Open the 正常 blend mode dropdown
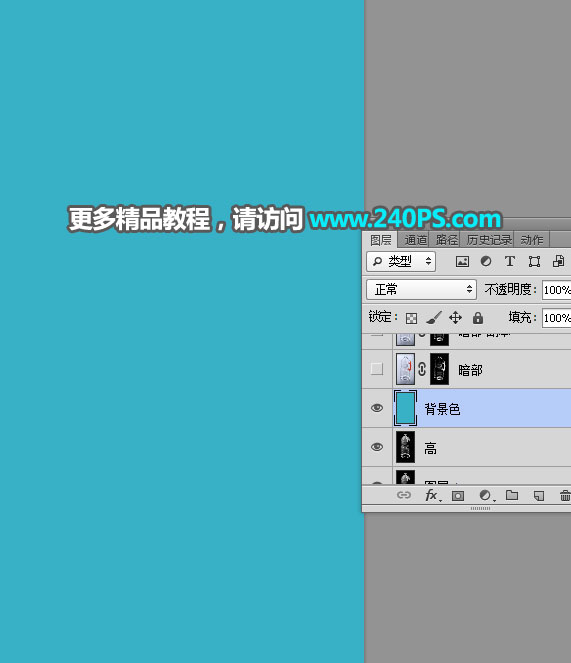 421,290
